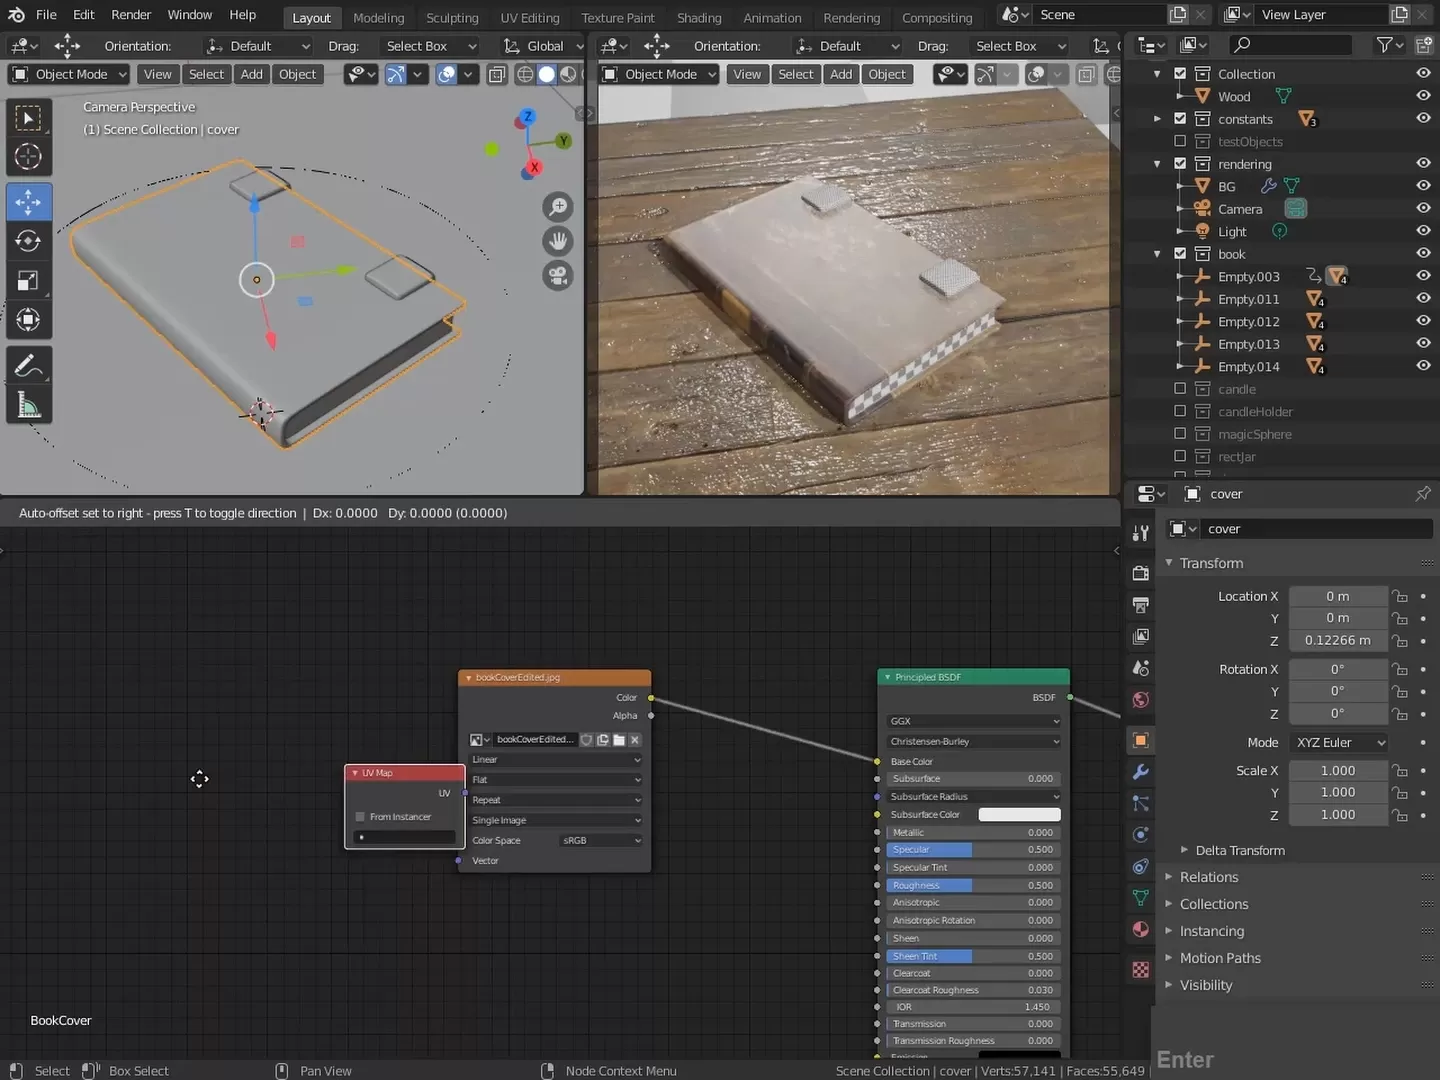Toggle visibility of Empty.003

1423,276
